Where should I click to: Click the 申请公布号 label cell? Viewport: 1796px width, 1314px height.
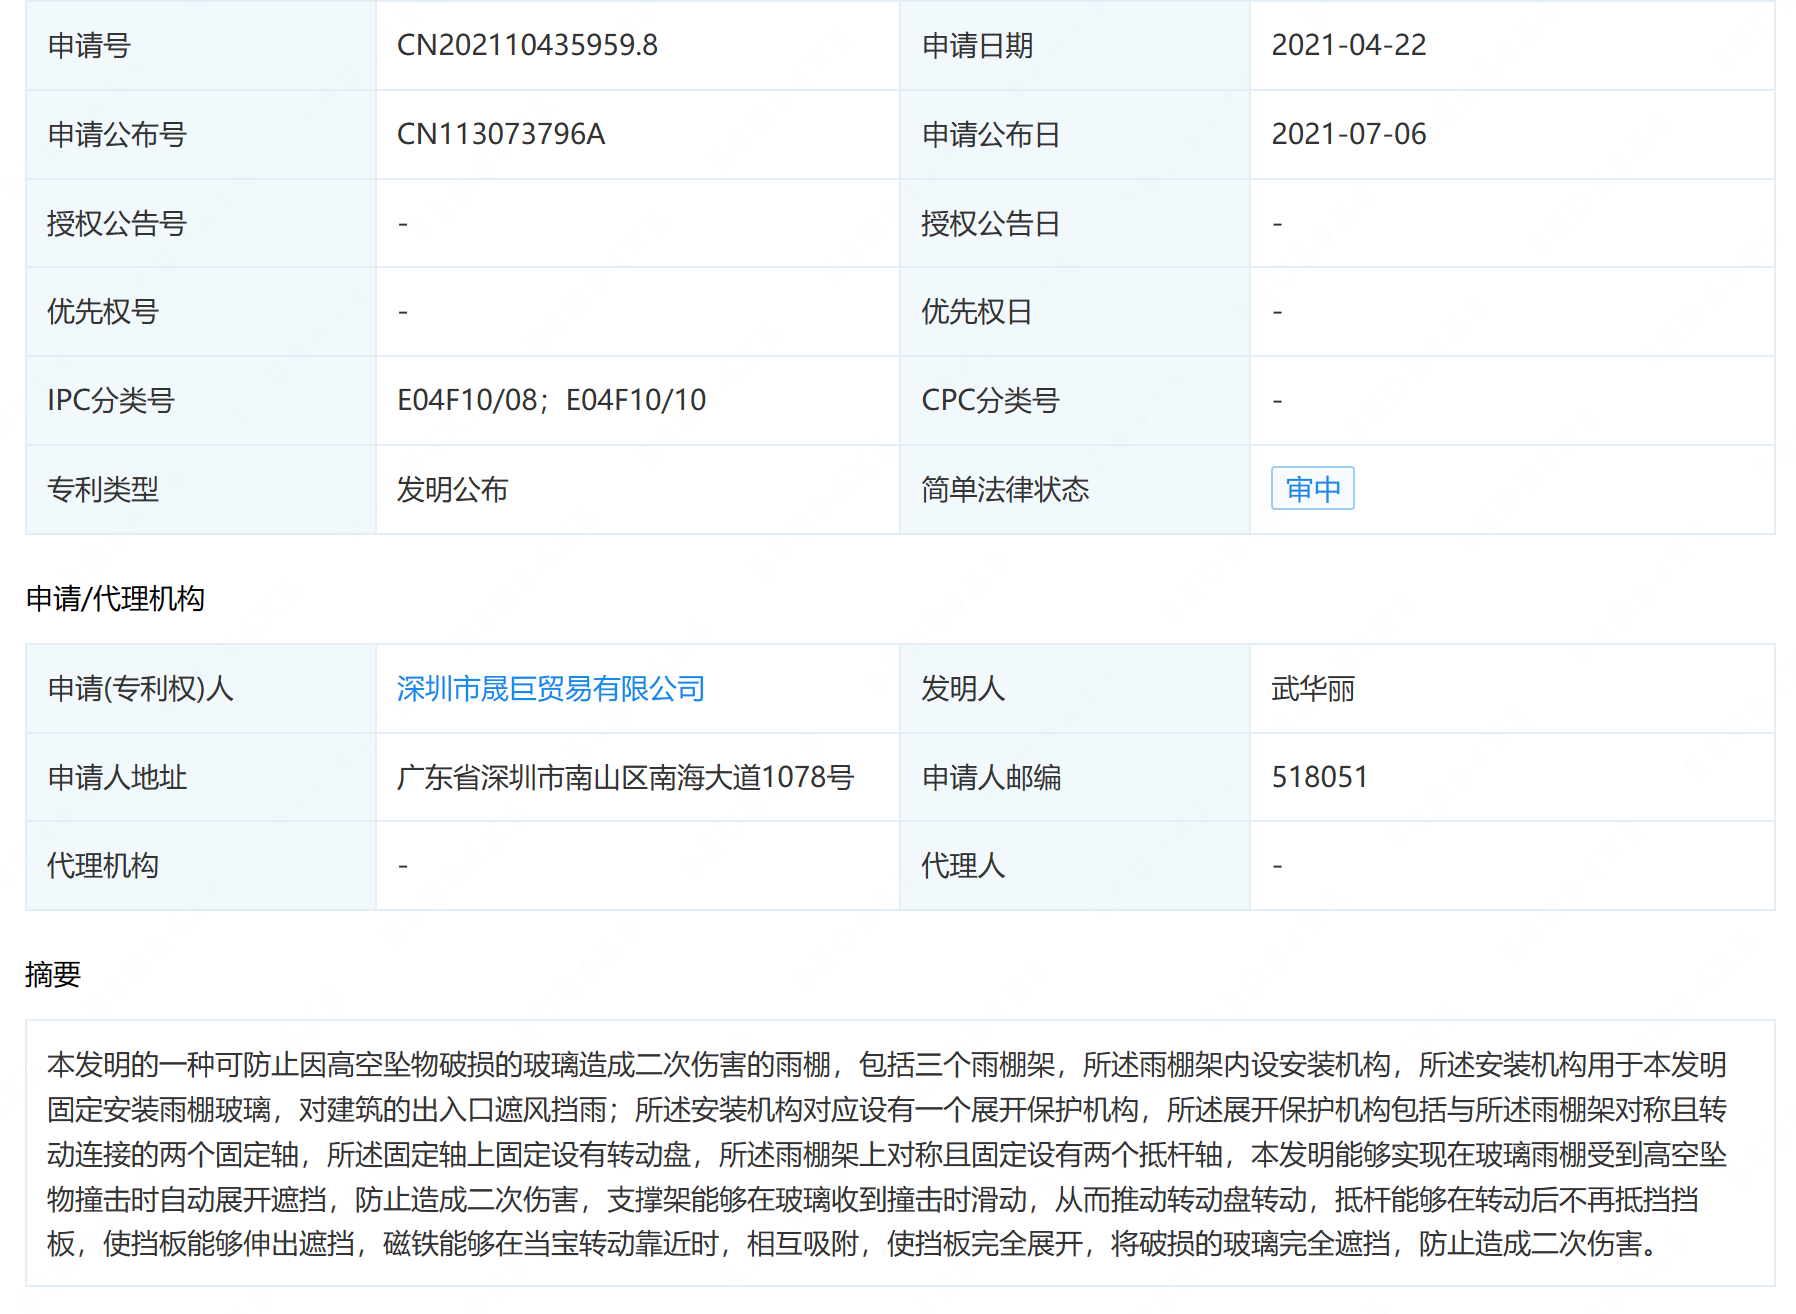click(x=201, y=135)
